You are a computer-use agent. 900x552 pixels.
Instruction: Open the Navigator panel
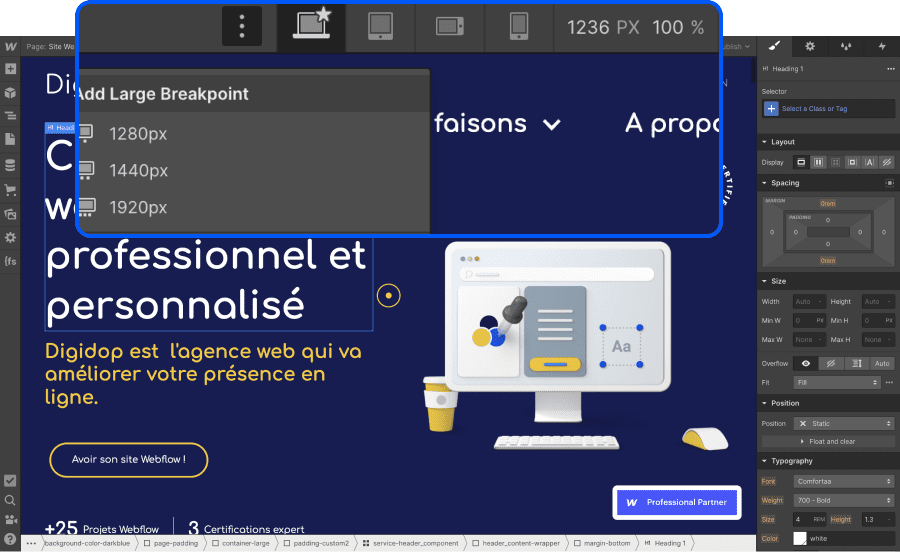point(10,116)
